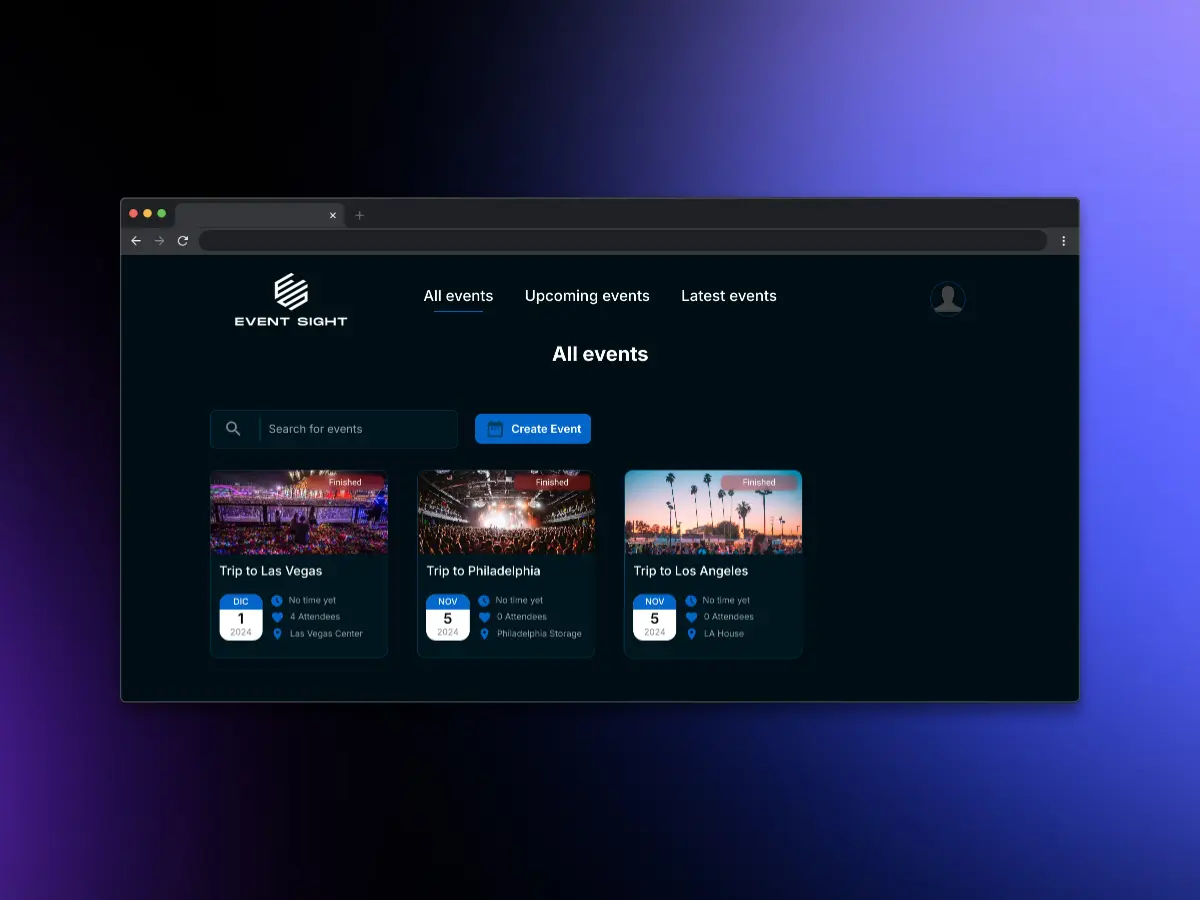Focus the Search for events field
The image size is (1200, 900).
355,429
